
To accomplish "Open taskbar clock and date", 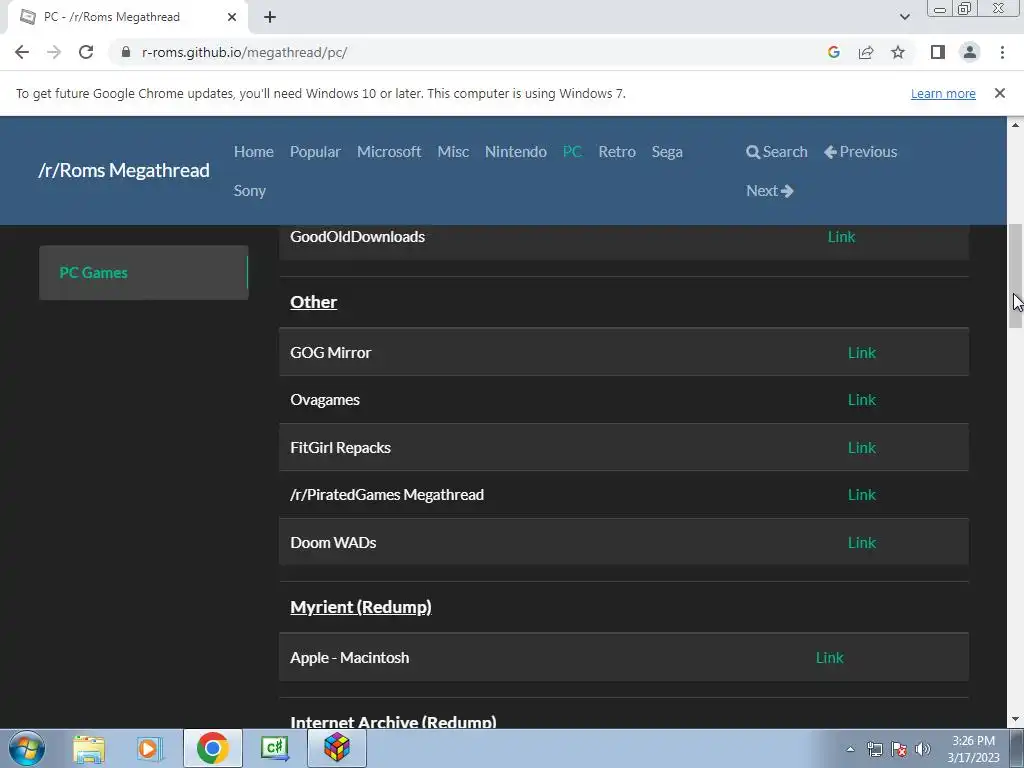I will [973, 749].
